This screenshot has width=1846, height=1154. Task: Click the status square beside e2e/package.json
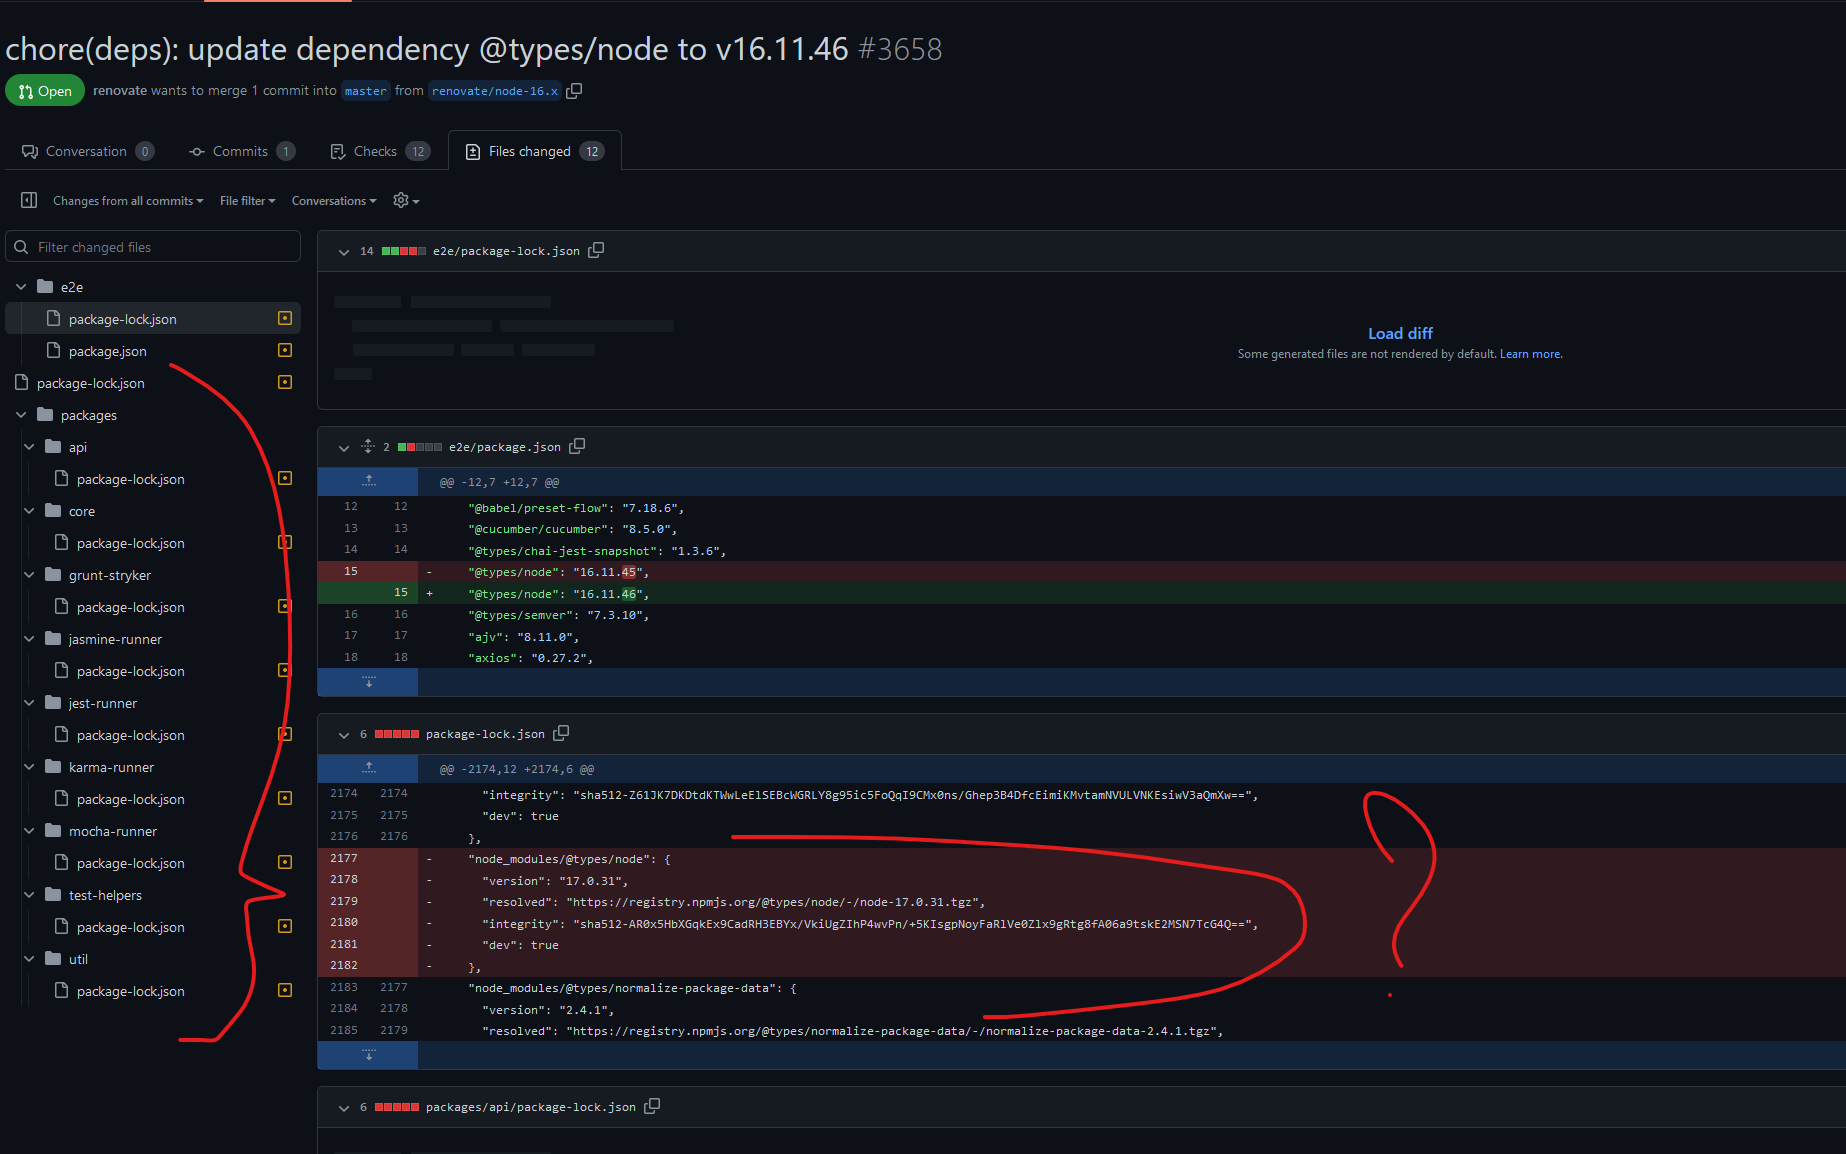[x=285, y=350]
